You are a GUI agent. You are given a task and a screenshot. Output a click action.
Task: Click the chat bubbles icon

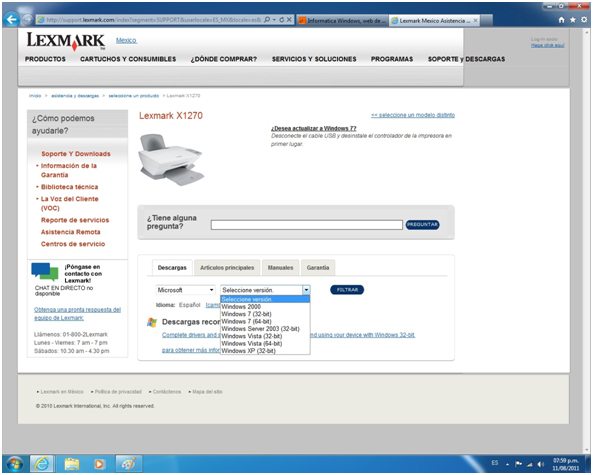[x=45, y=272]
